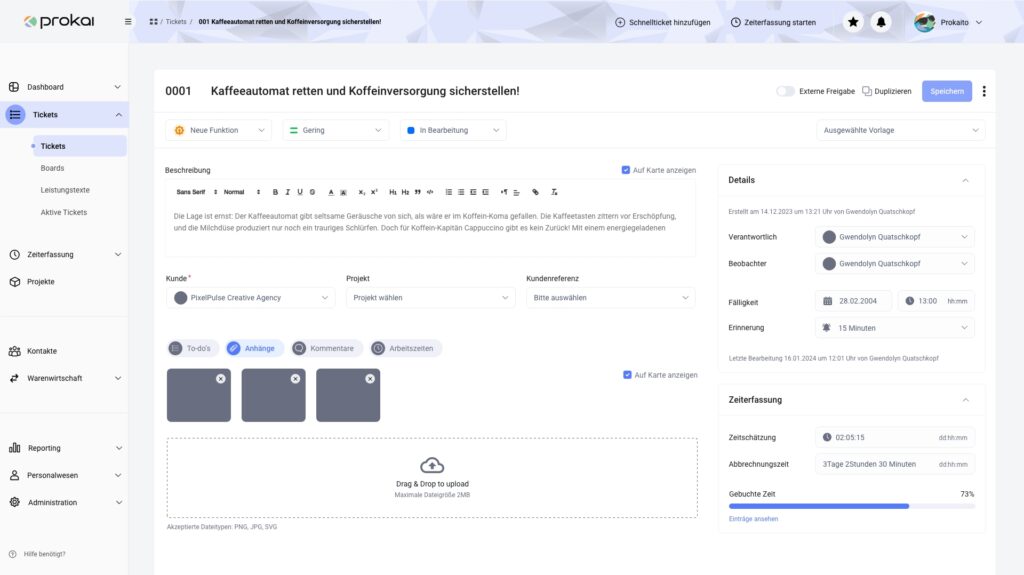
Task: Open the In Bearbeitung status dropdown
Action: click(453, 130)
